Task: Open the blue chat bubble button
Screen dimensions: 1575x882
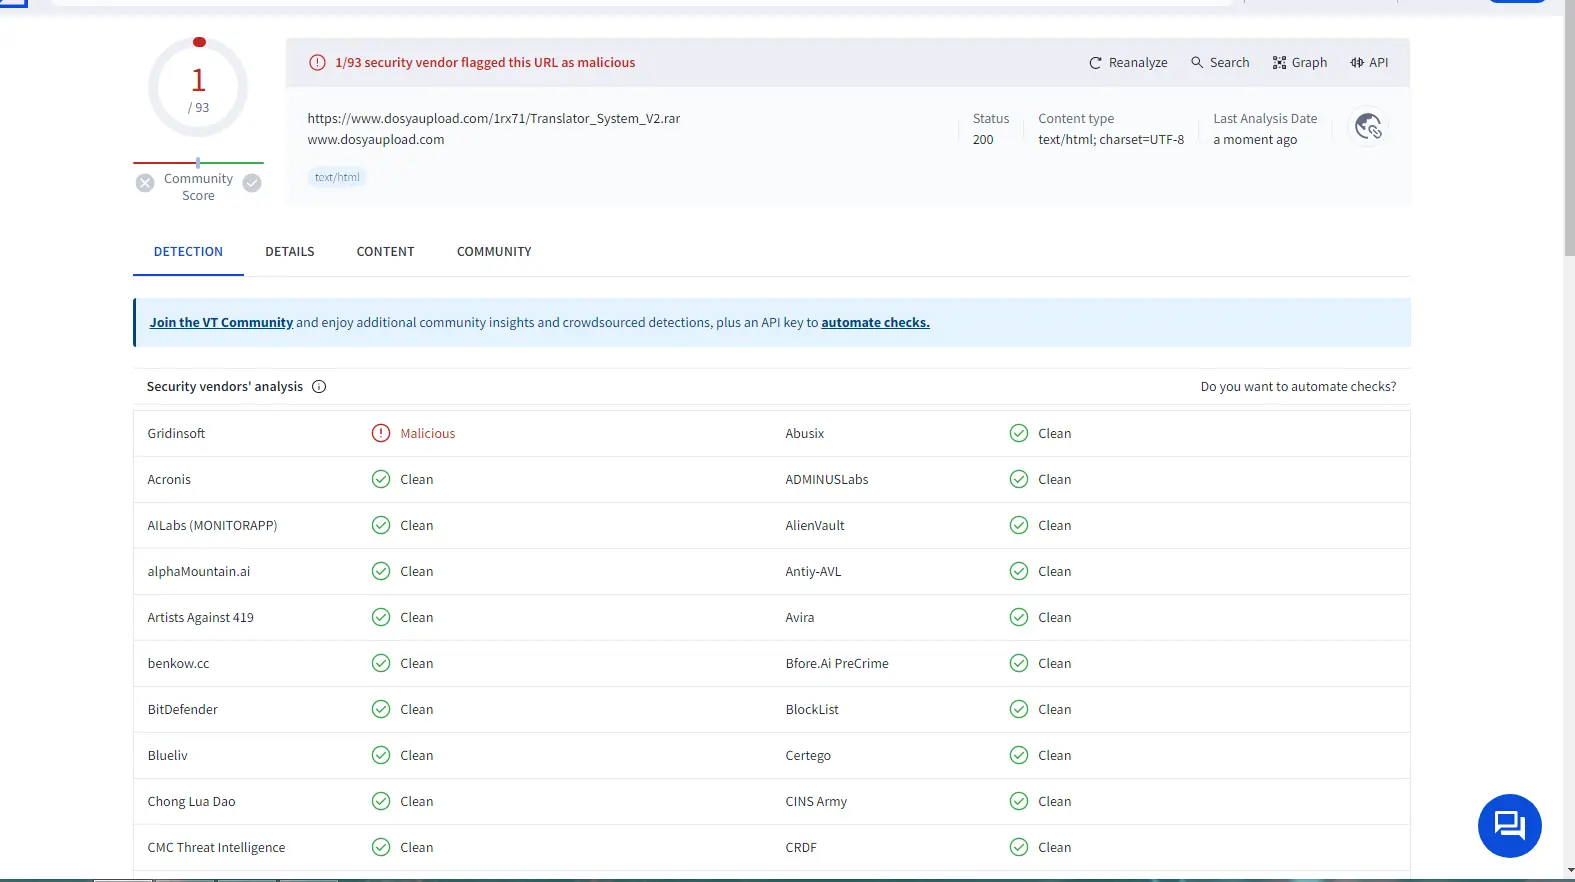Action: pyautogui.click(x=1509, y=826)
